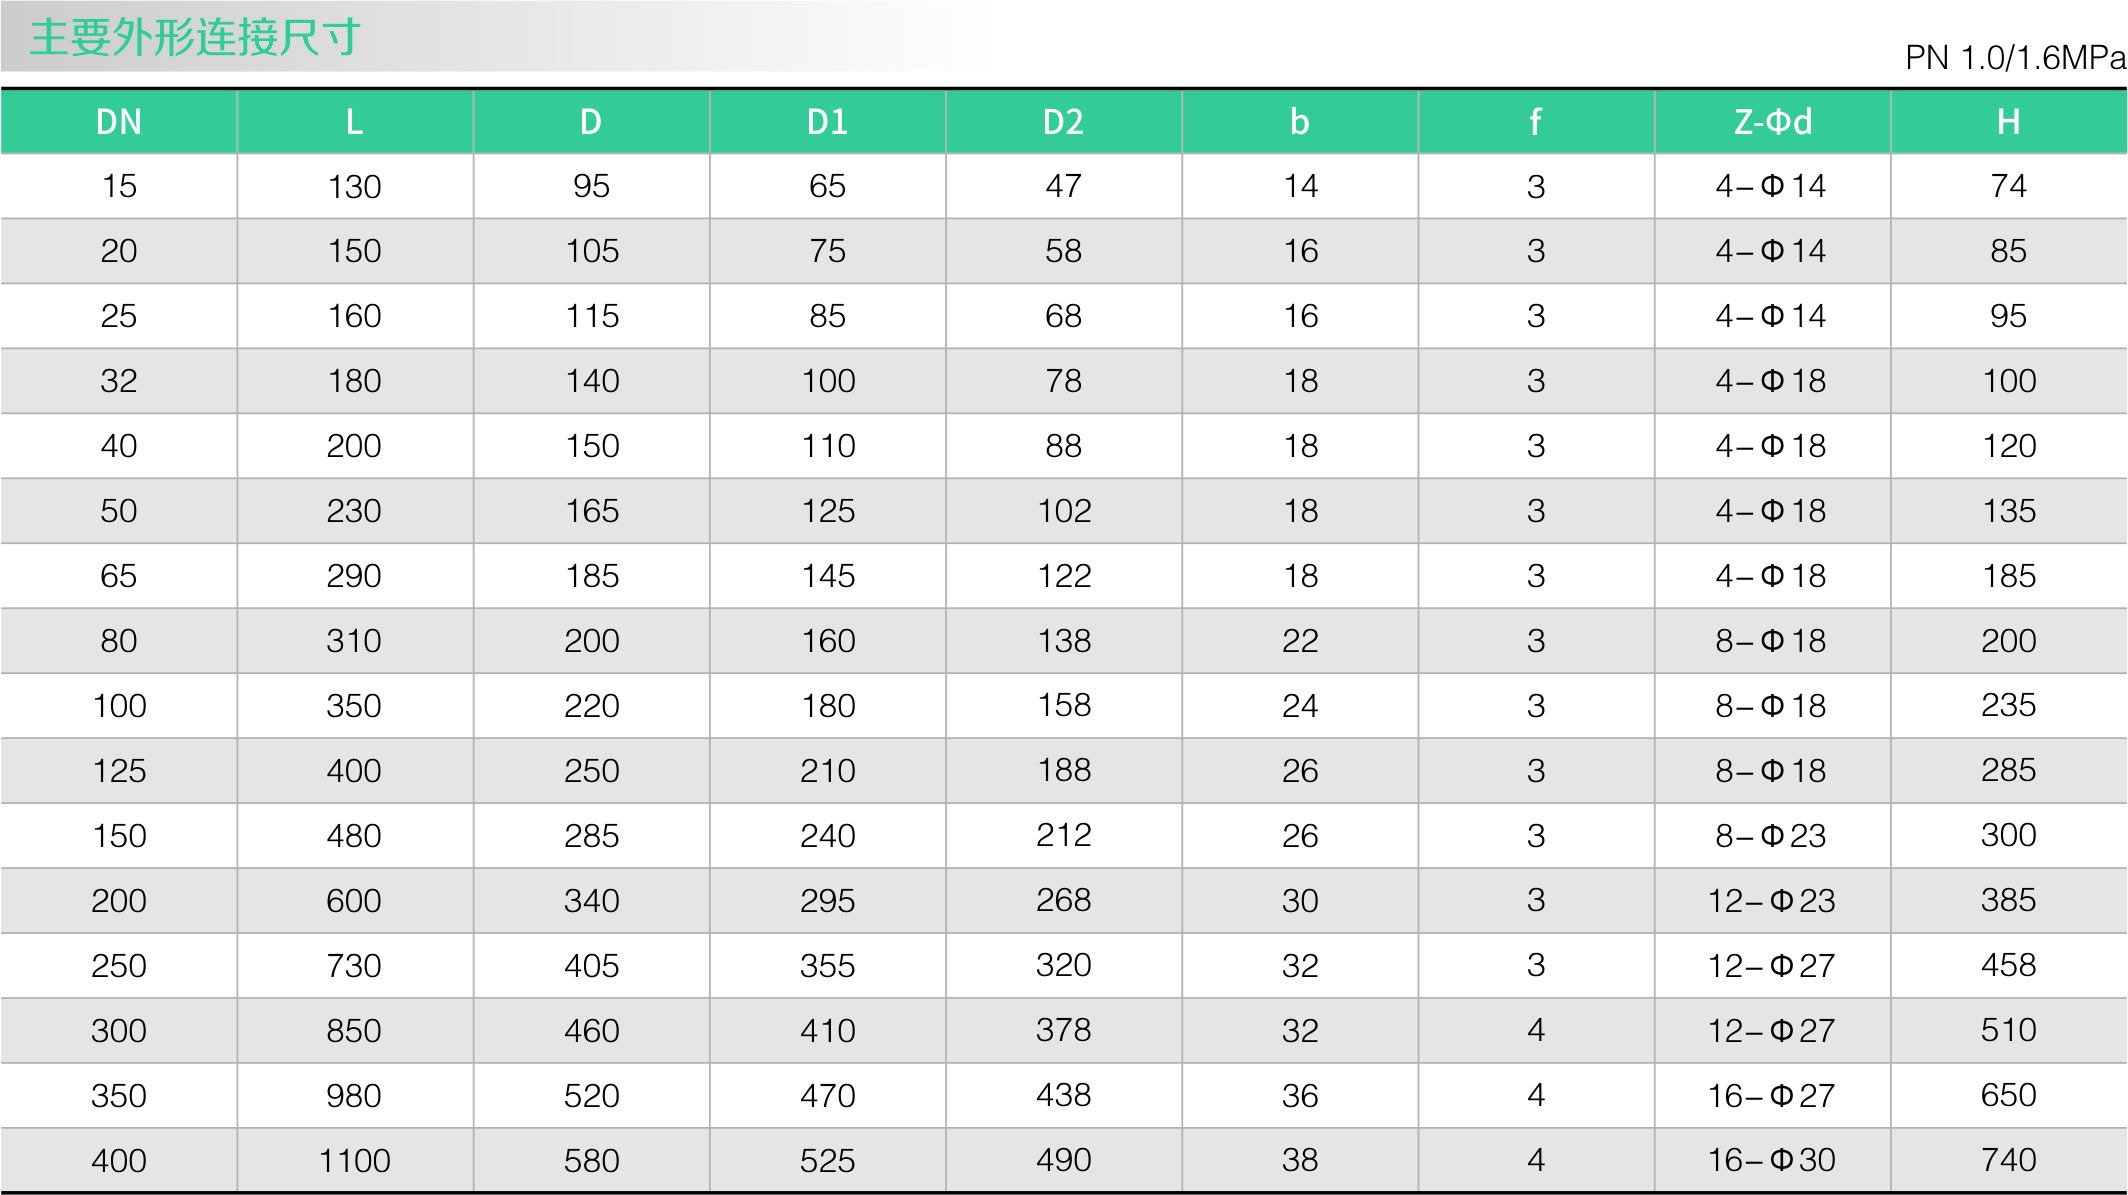This screenshot has height=1195, width=2128.
Task: Select the D value 95 in first row
Action: pyautogui.click(x=591, y=186)
